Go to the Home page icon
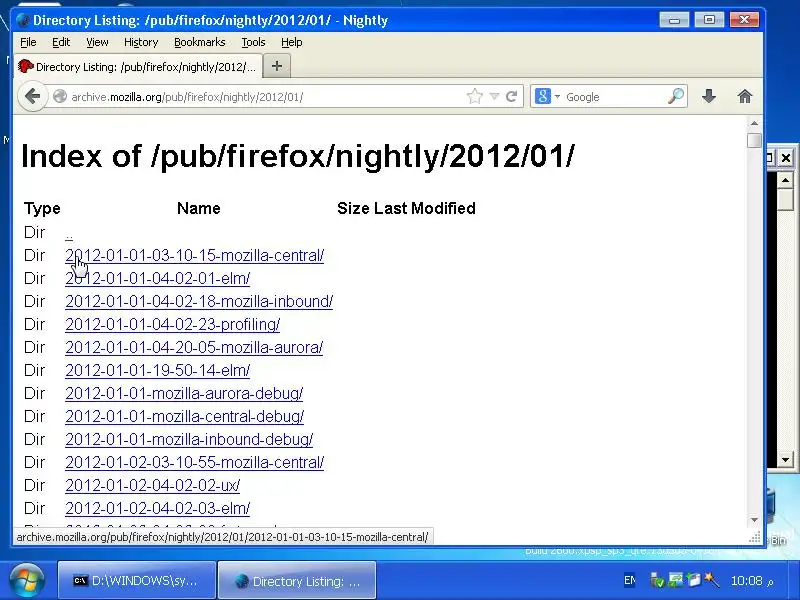The height and width of the screenshot is (600, 800). [x=745, y=96]
